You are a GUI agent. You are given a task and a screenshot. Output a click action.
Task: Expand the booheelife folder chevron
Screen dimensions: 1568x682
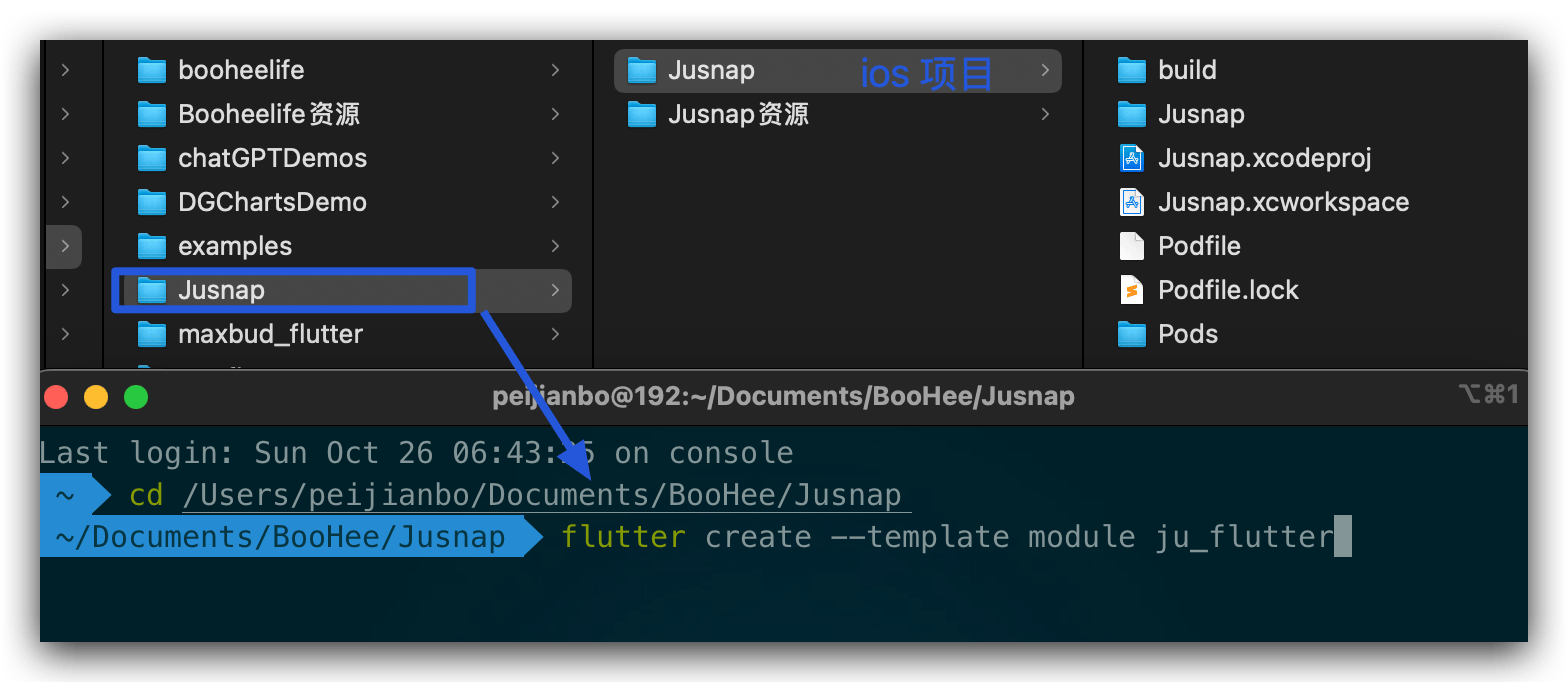(555, 70)
